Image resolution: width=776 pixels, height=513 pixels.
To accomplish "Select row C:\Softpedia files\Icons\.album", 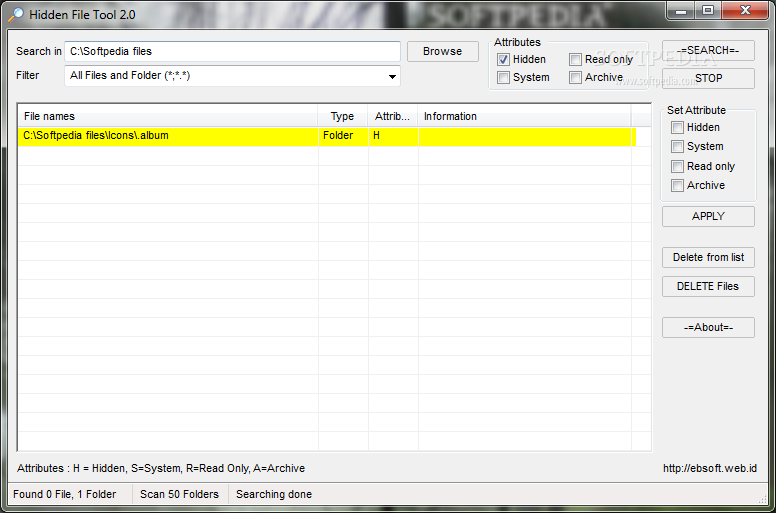I will tap(327, 136).
